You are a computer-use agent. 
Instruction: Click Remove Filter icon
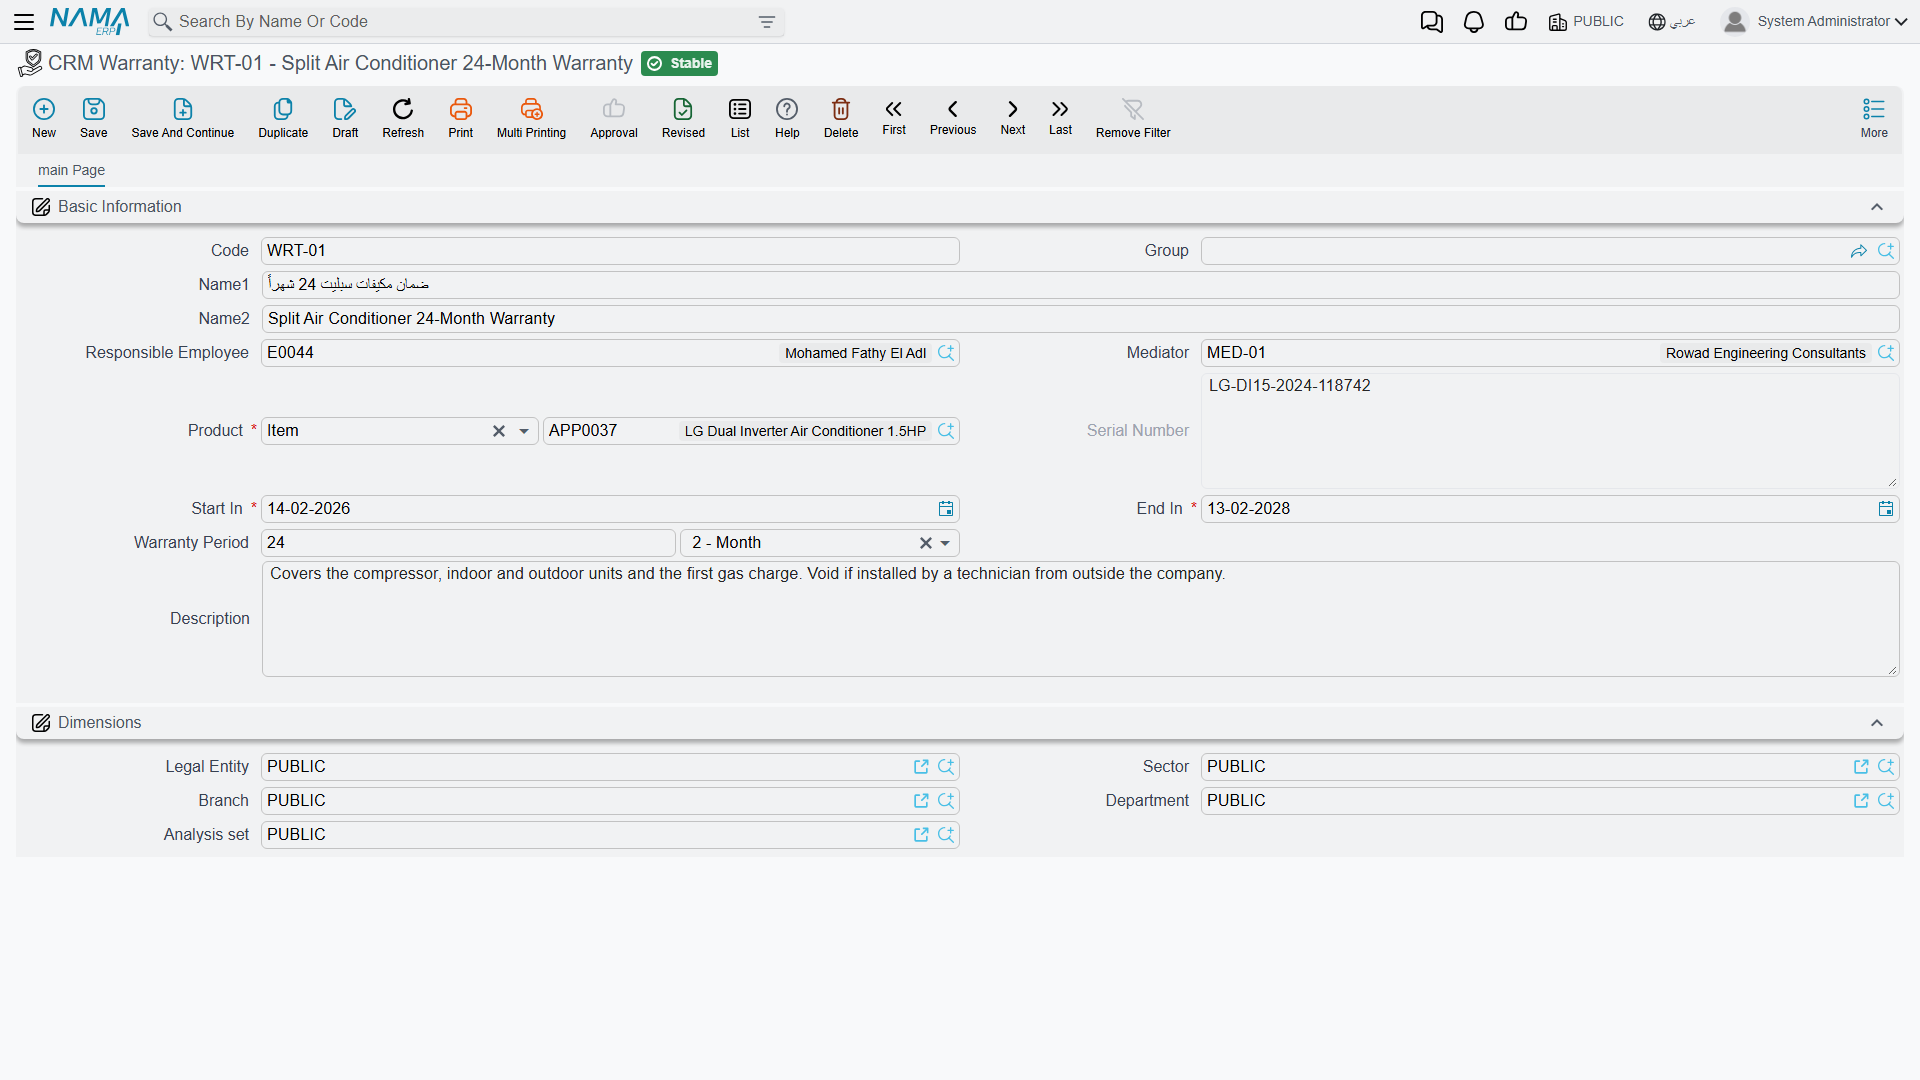pos(1133,118)
